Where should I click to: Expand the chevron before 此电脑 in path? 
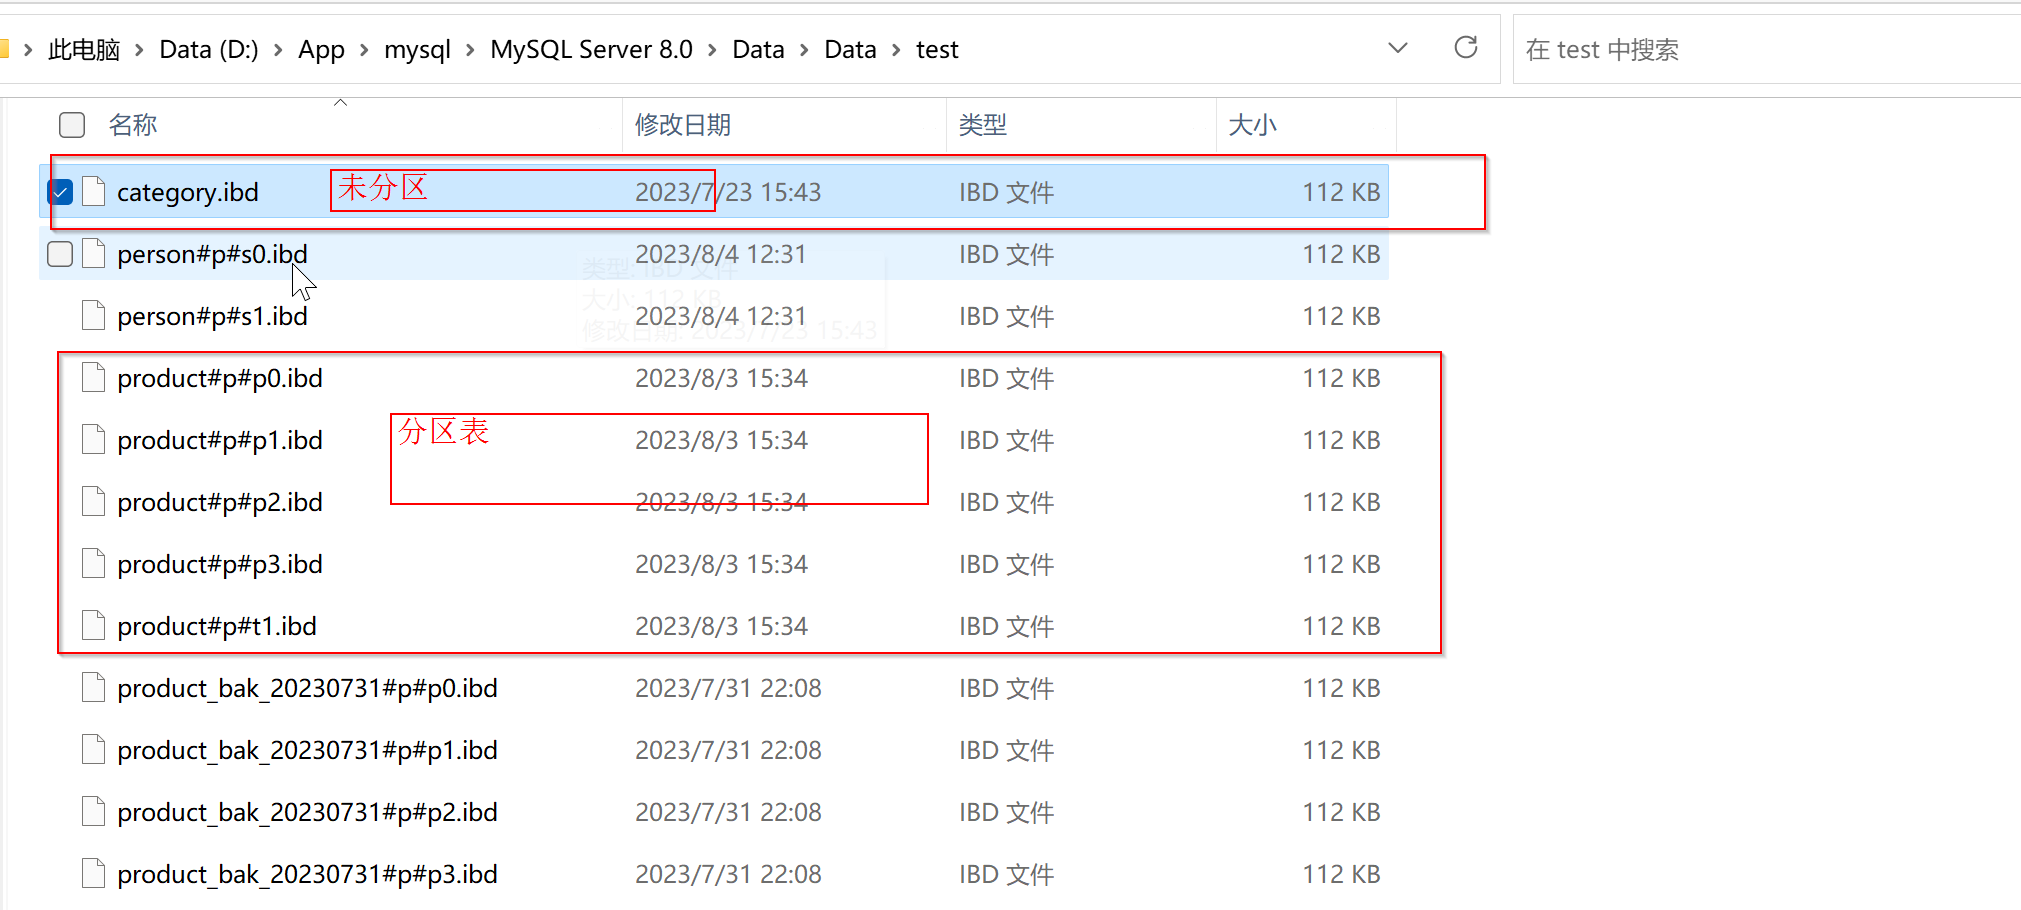28,50
